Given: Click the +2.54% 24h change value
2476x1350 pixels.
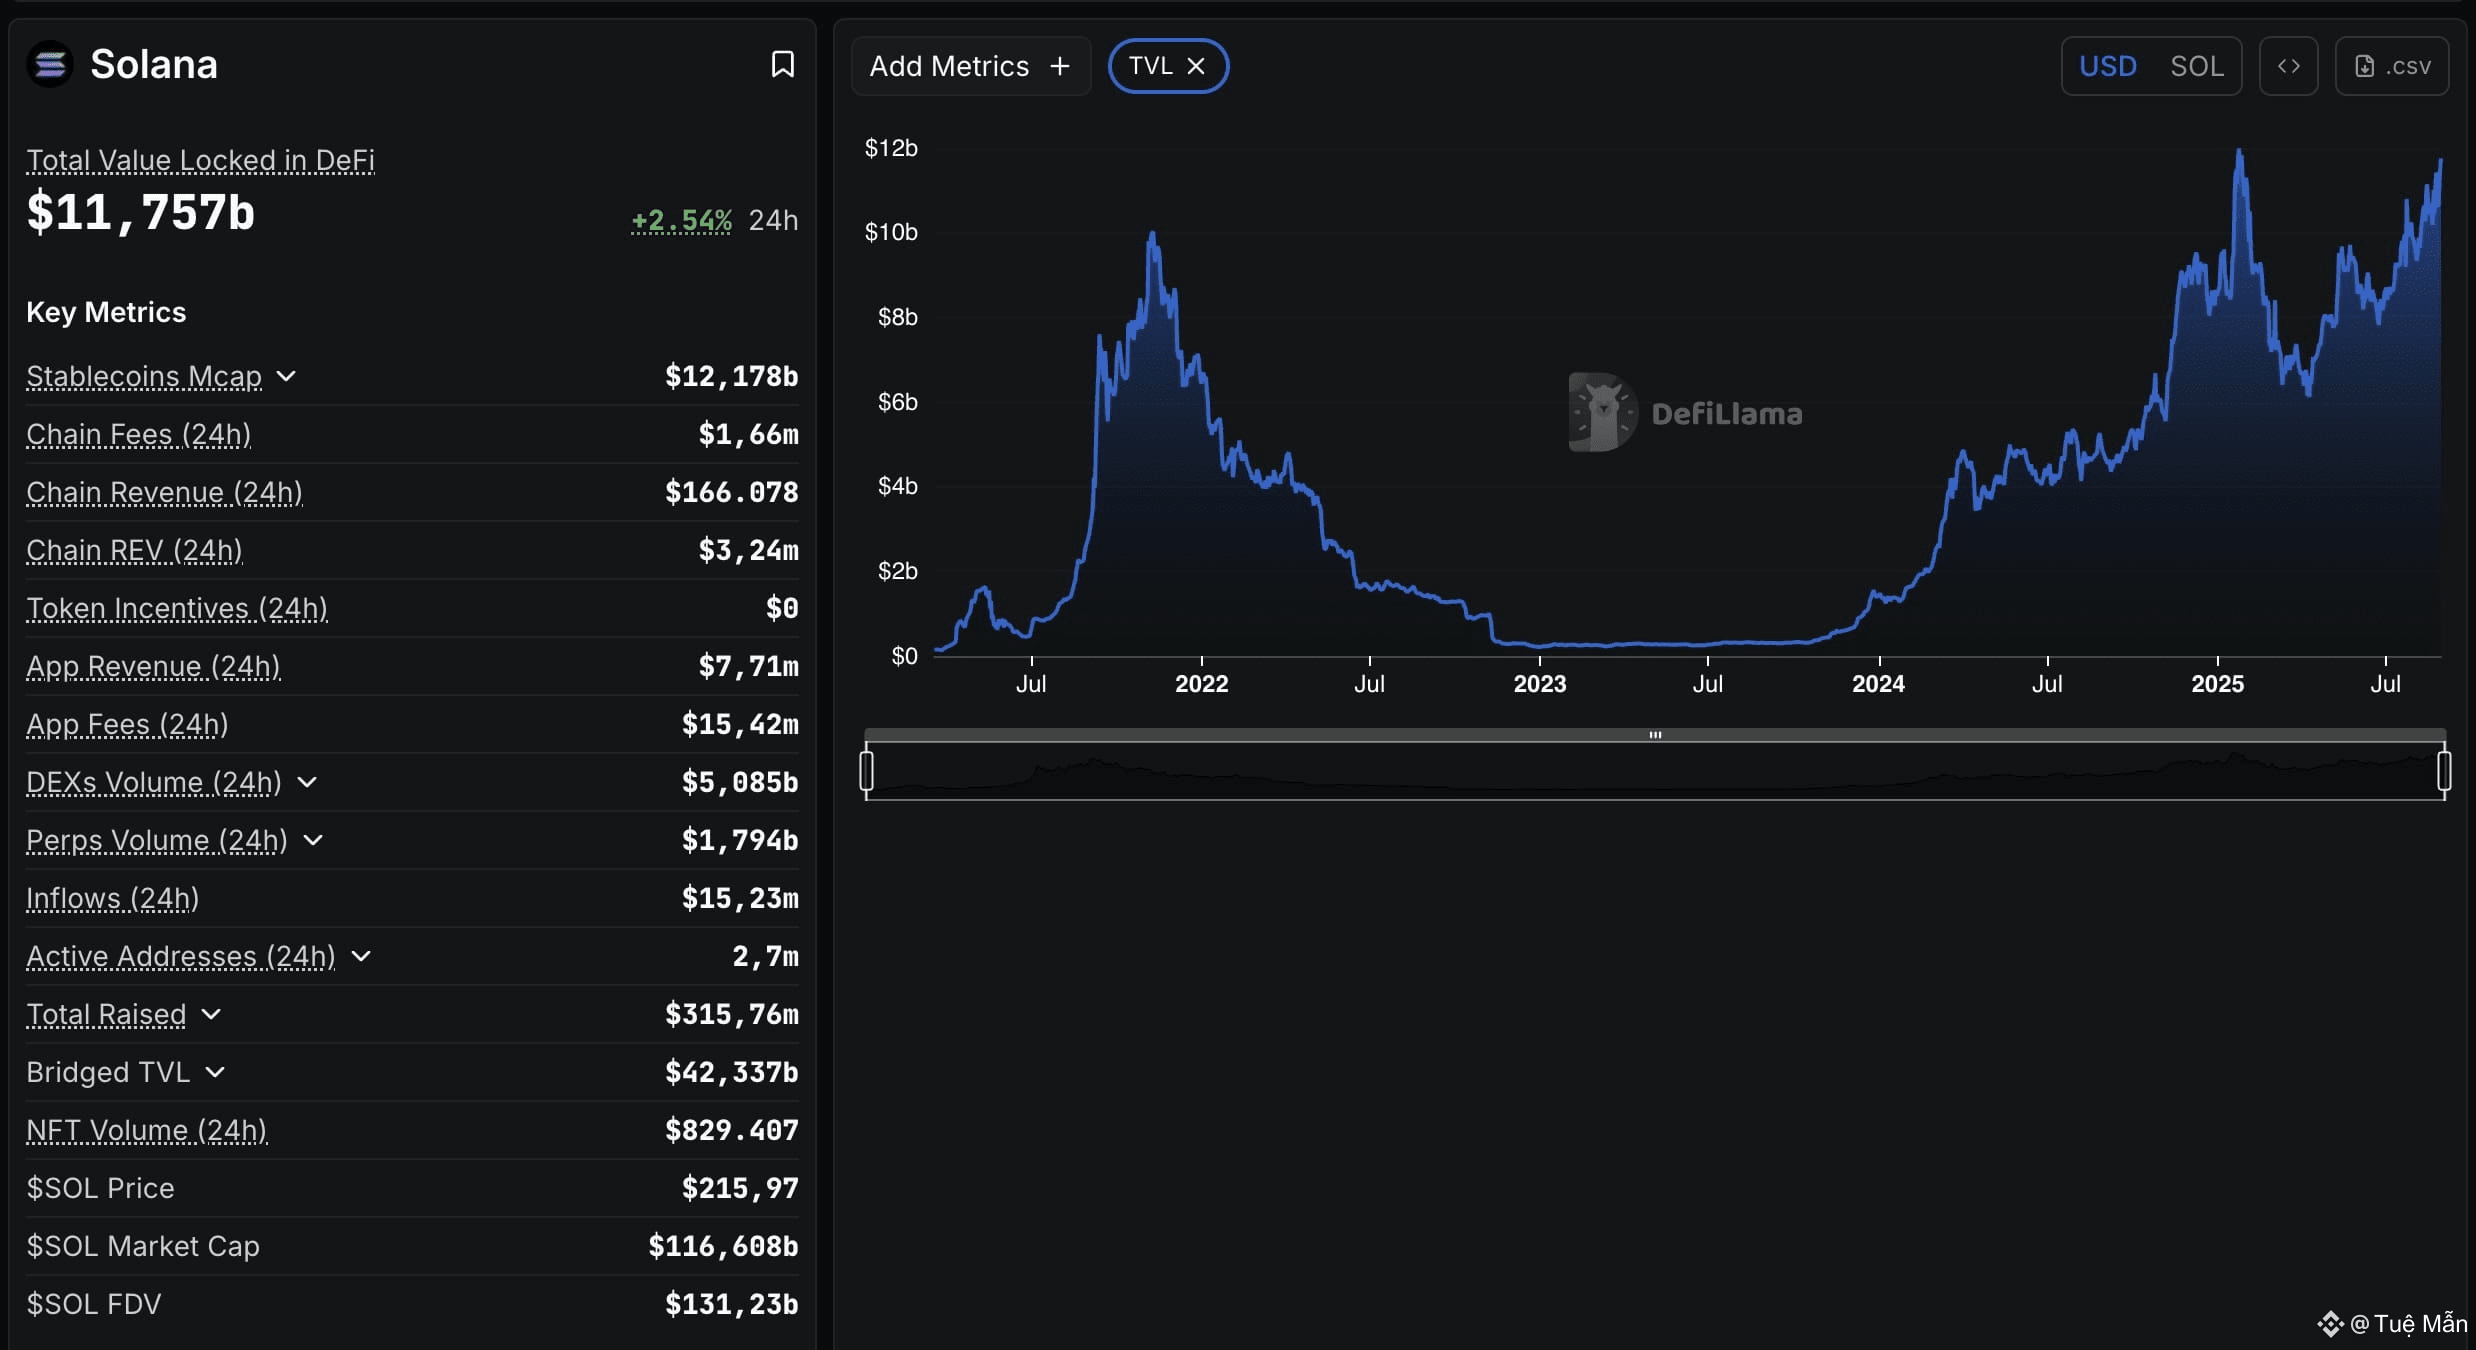Looking at the screenshot, I should (681, 220).
